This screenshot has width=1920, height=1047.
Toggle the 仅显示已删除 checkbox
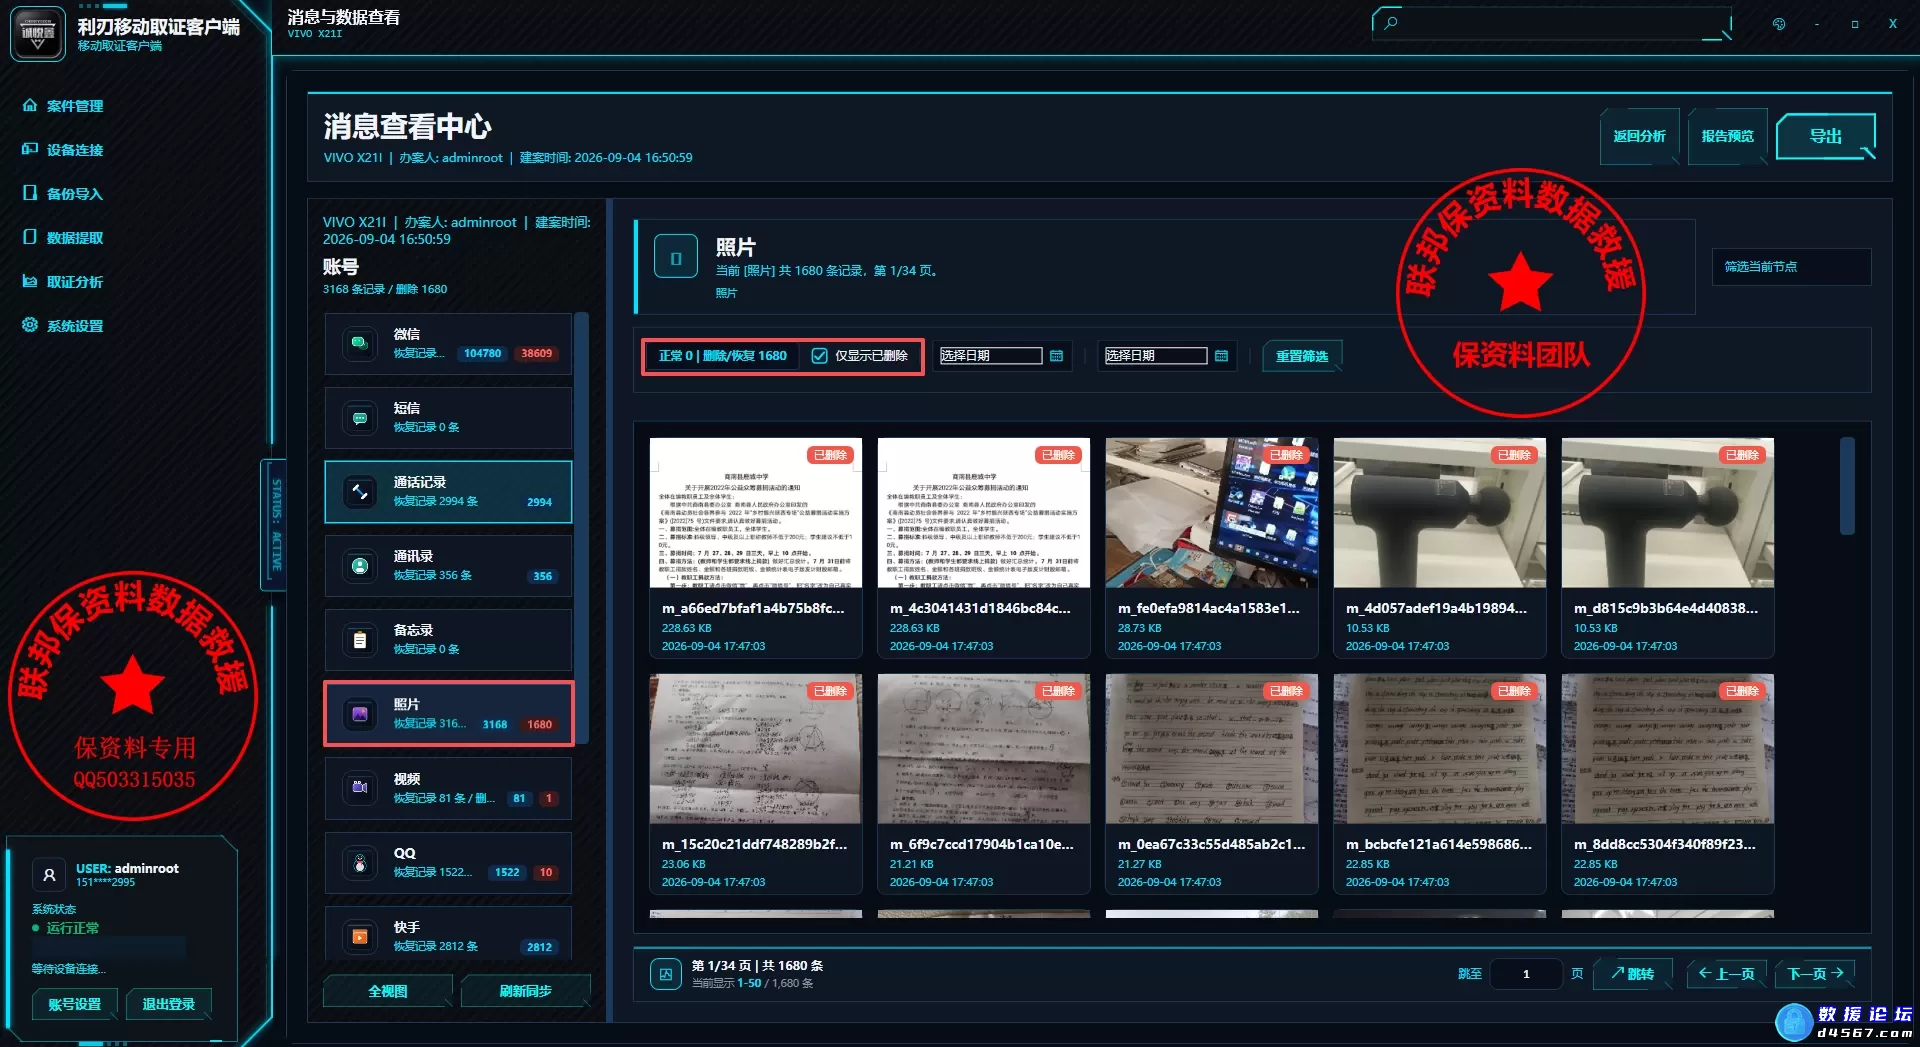pos(820,356)
